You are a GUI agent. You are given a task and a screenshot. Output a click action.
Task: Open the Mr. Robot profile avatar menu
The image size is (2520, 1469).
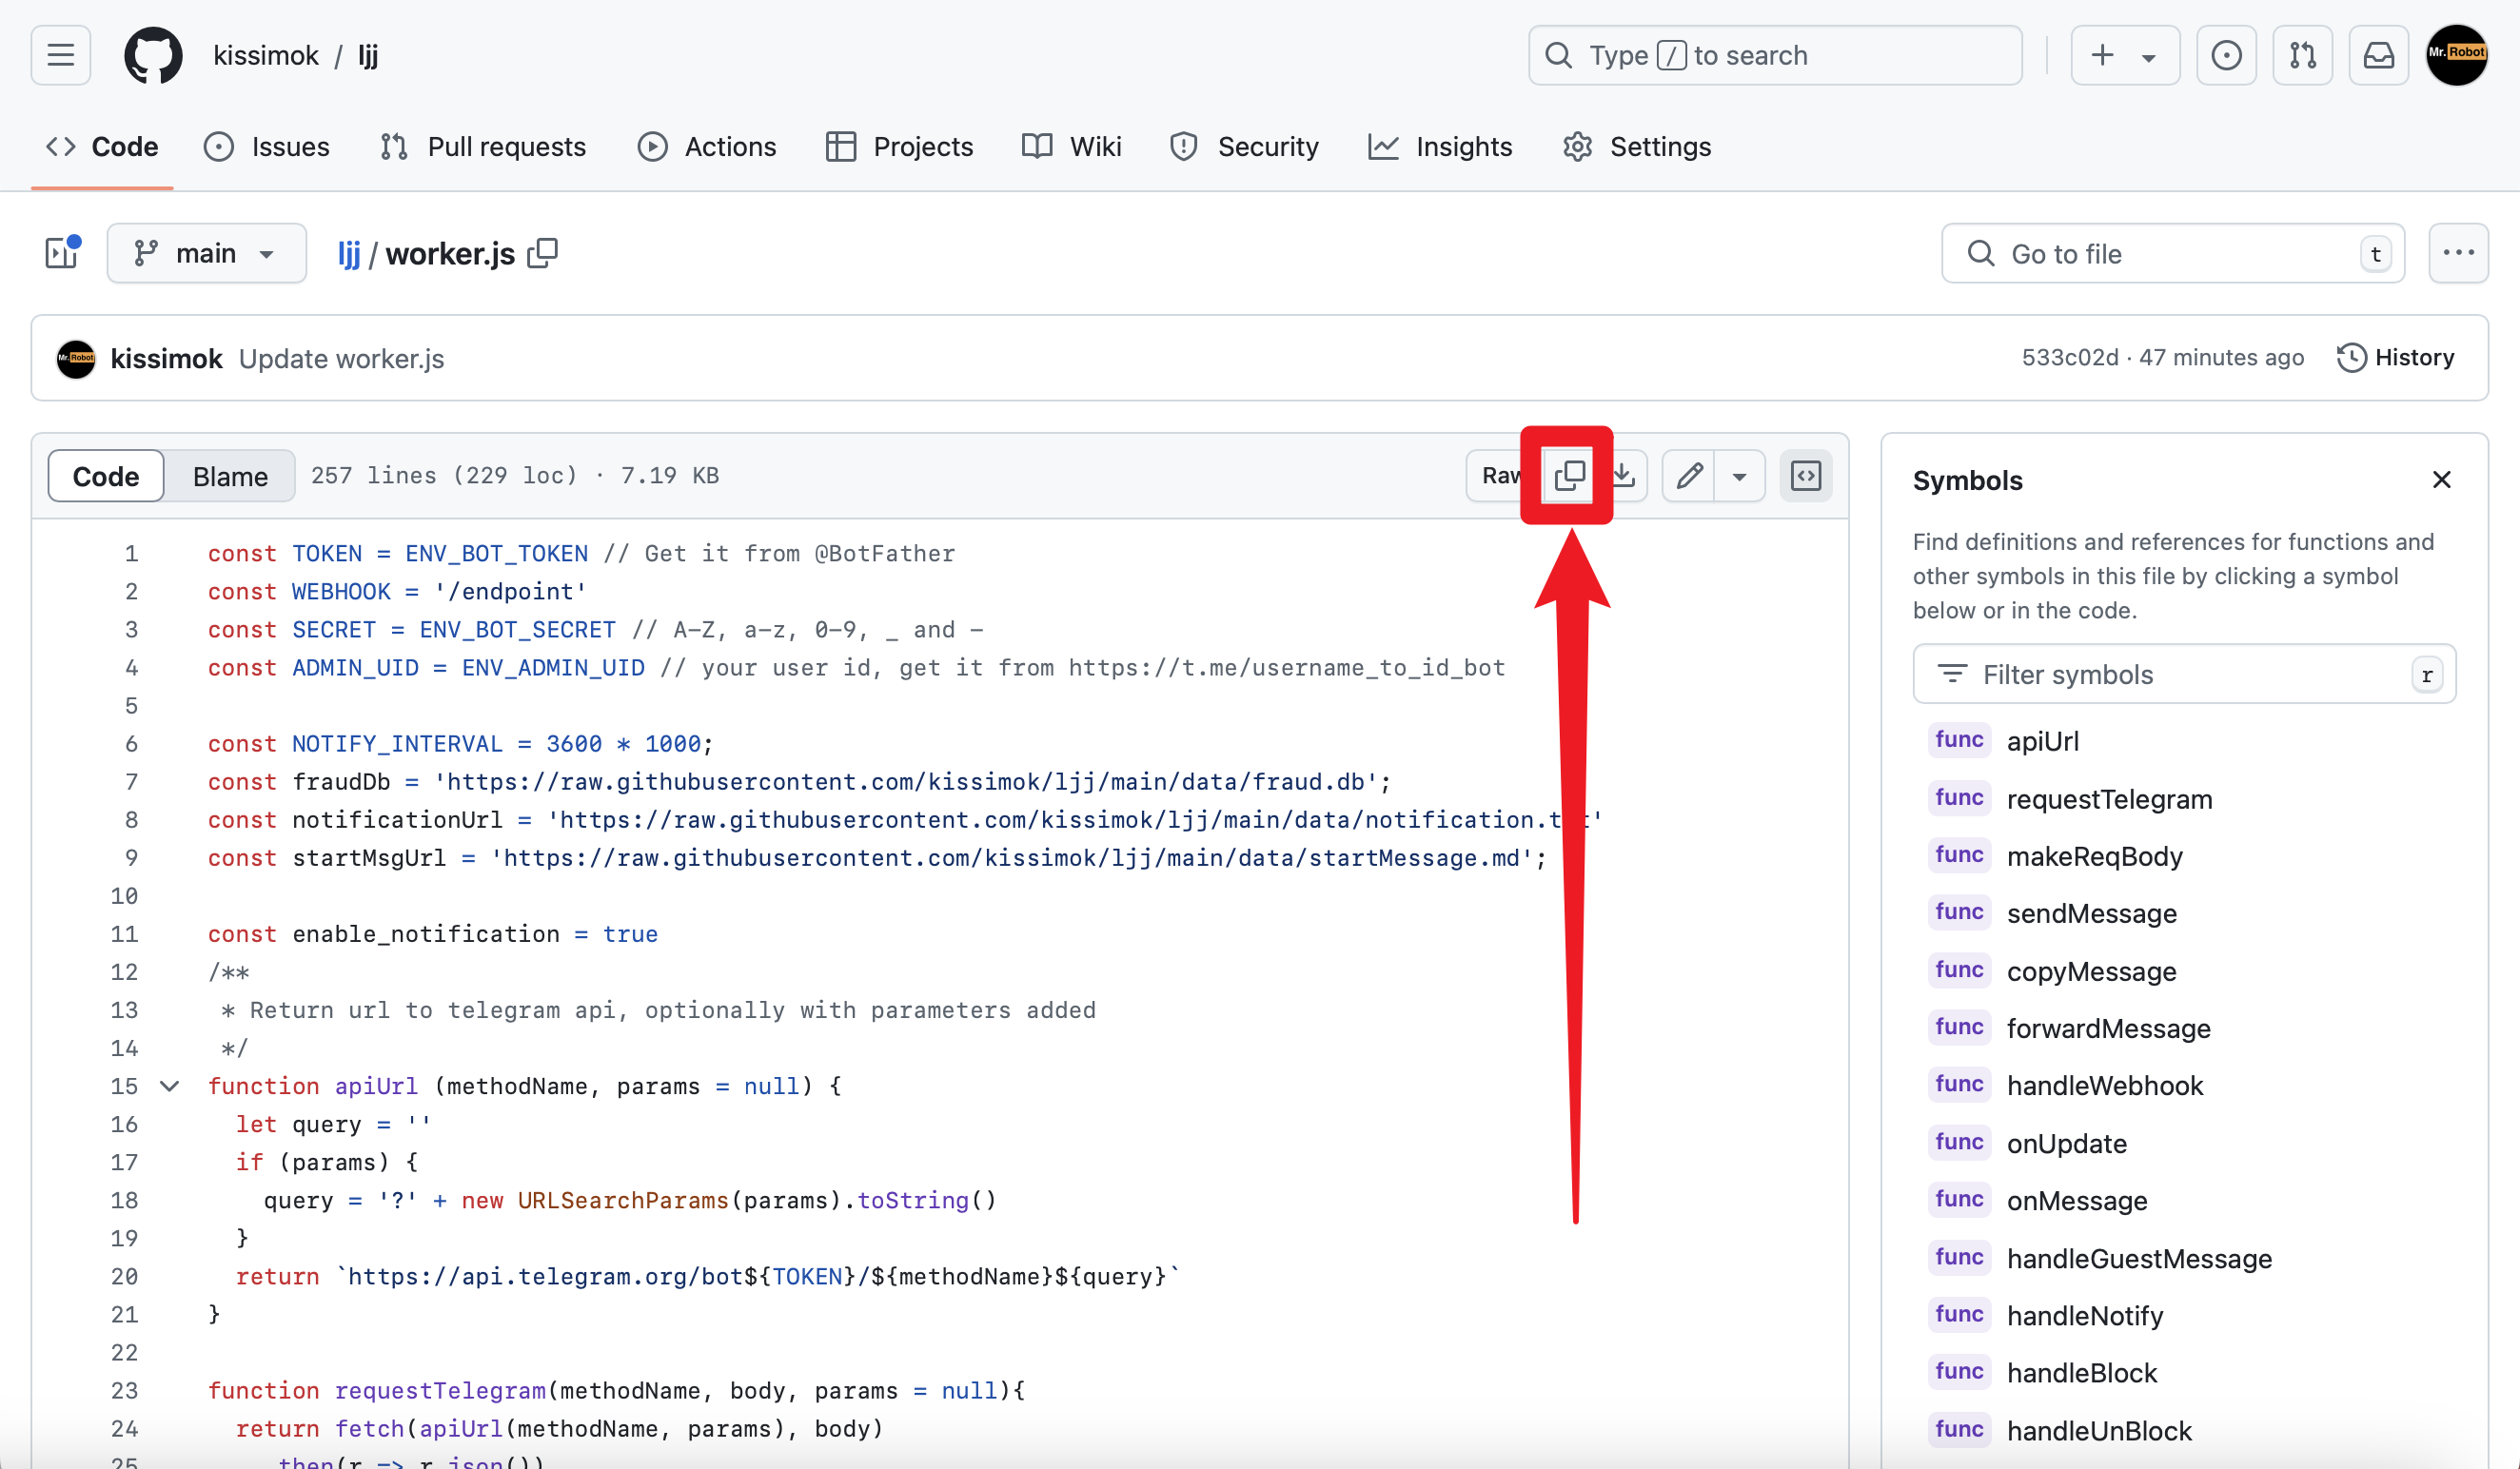point(2457,55)
